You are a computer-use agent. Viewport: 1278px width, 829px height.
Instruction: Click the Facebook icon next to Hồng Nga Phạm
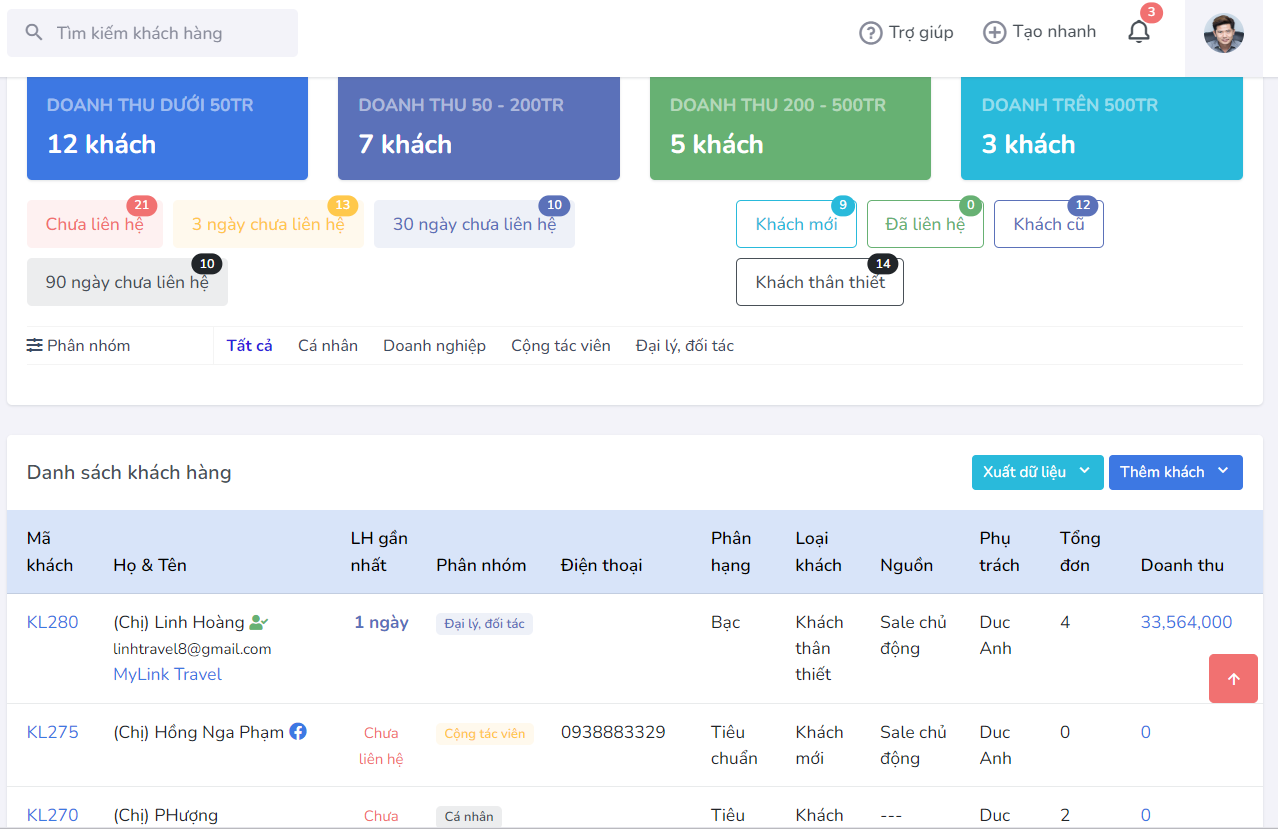pyautogui.click(x=298, y=731)
